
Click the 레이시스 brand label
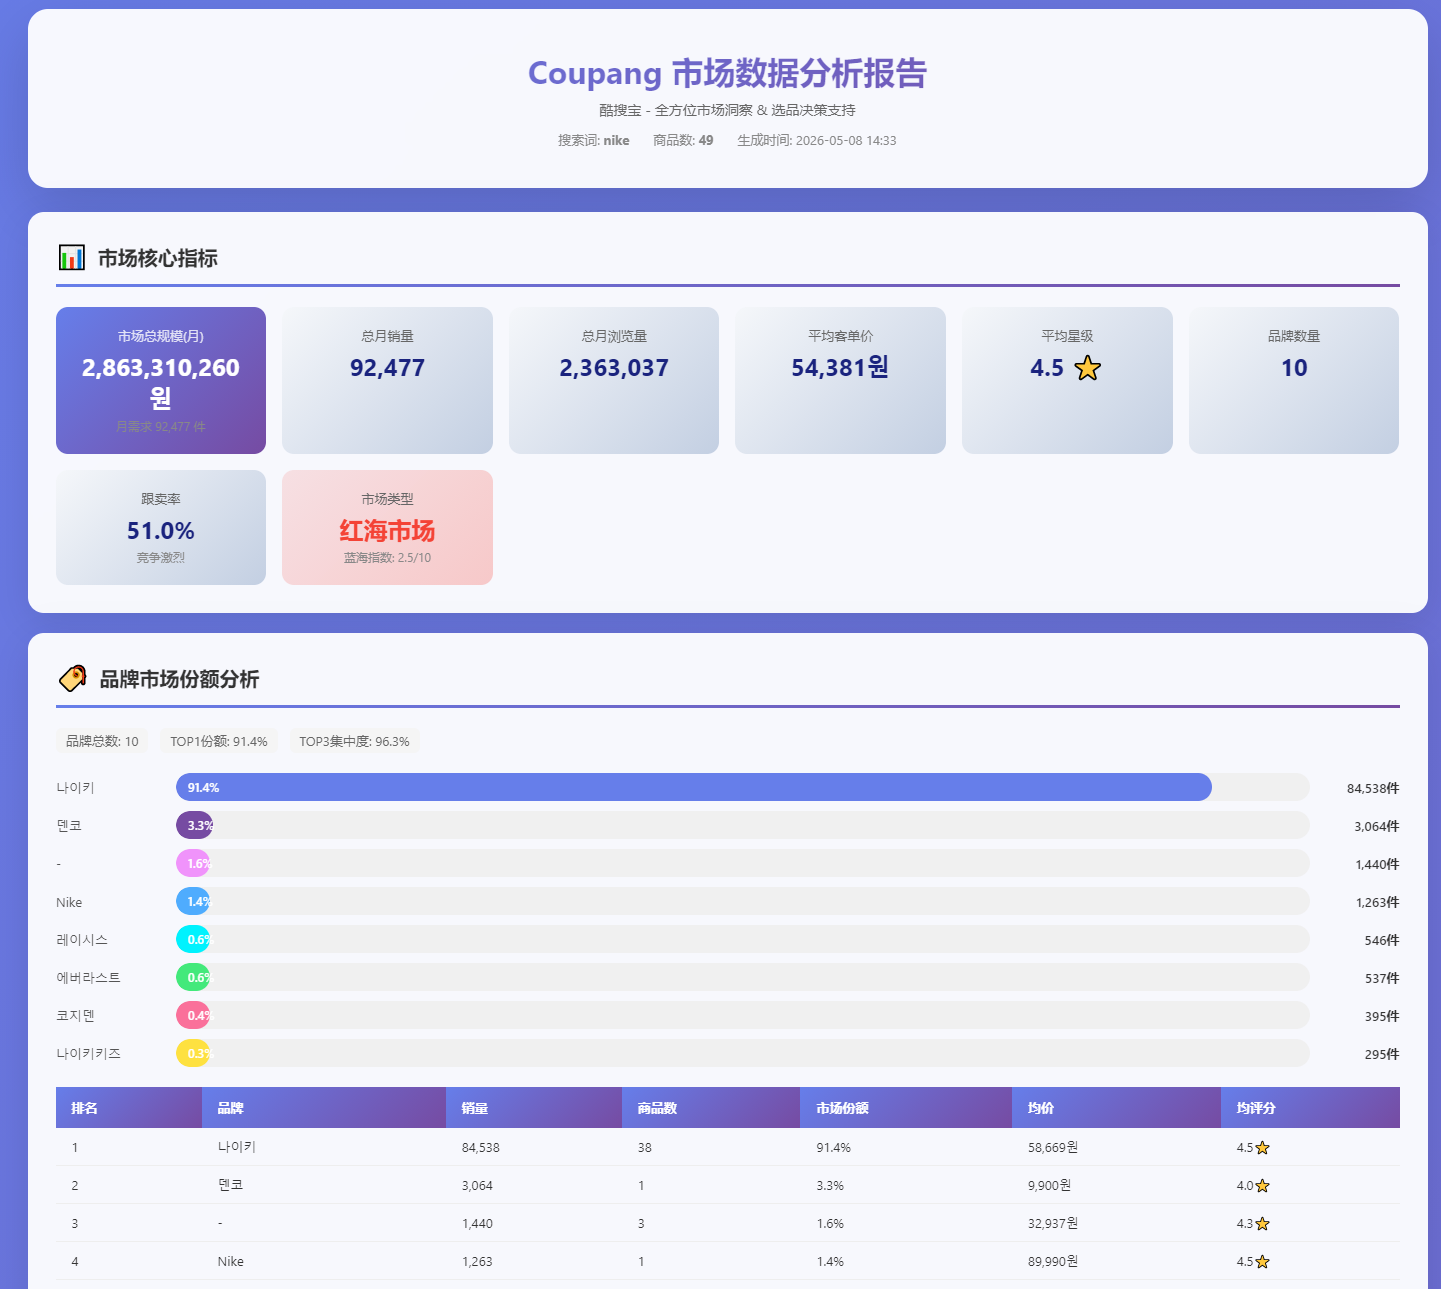click(x=82, y=940)
